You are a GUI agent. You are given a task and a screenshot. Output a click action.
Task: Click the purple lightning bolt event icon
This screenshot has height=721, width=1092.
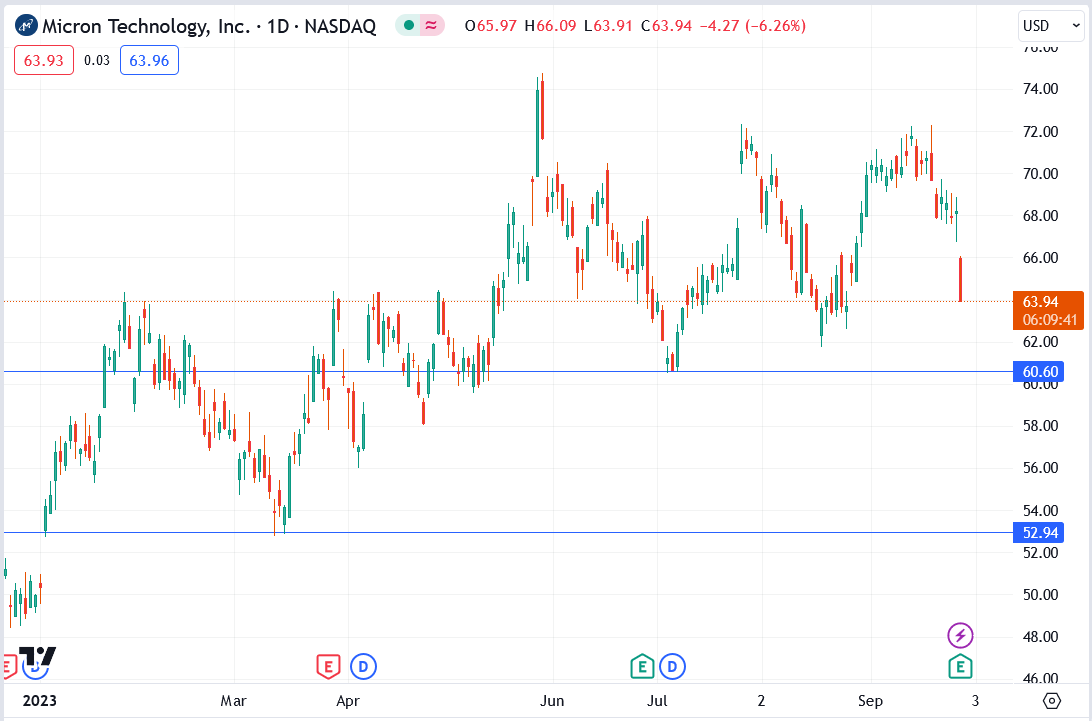pos(960,635)
